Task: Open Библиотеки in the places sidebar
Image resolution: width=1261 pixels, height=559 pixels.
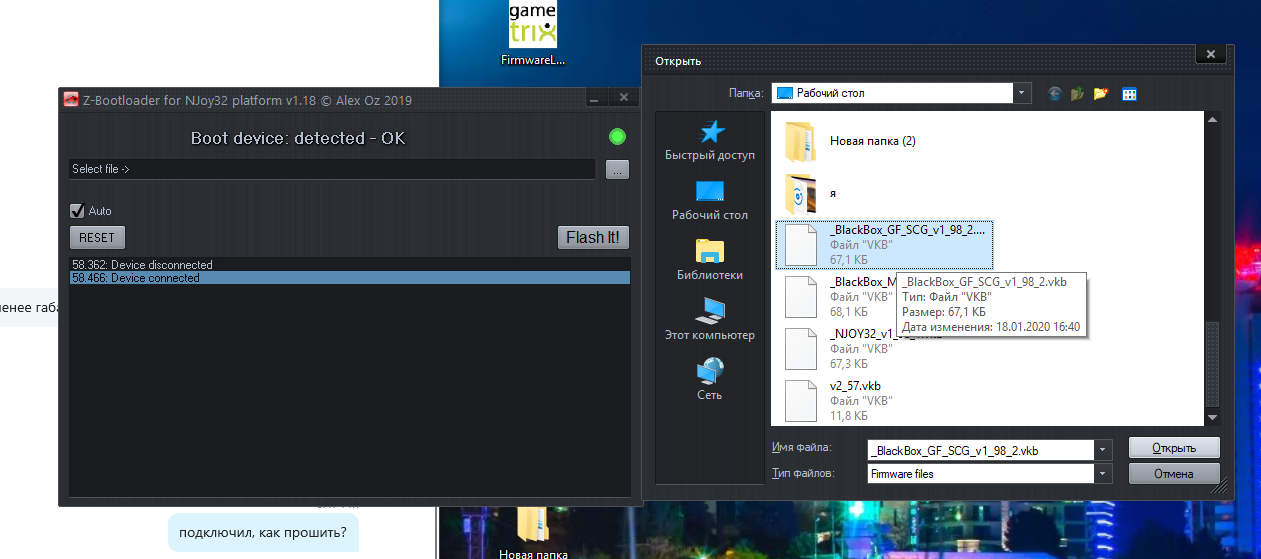Action: pos(709,260)
